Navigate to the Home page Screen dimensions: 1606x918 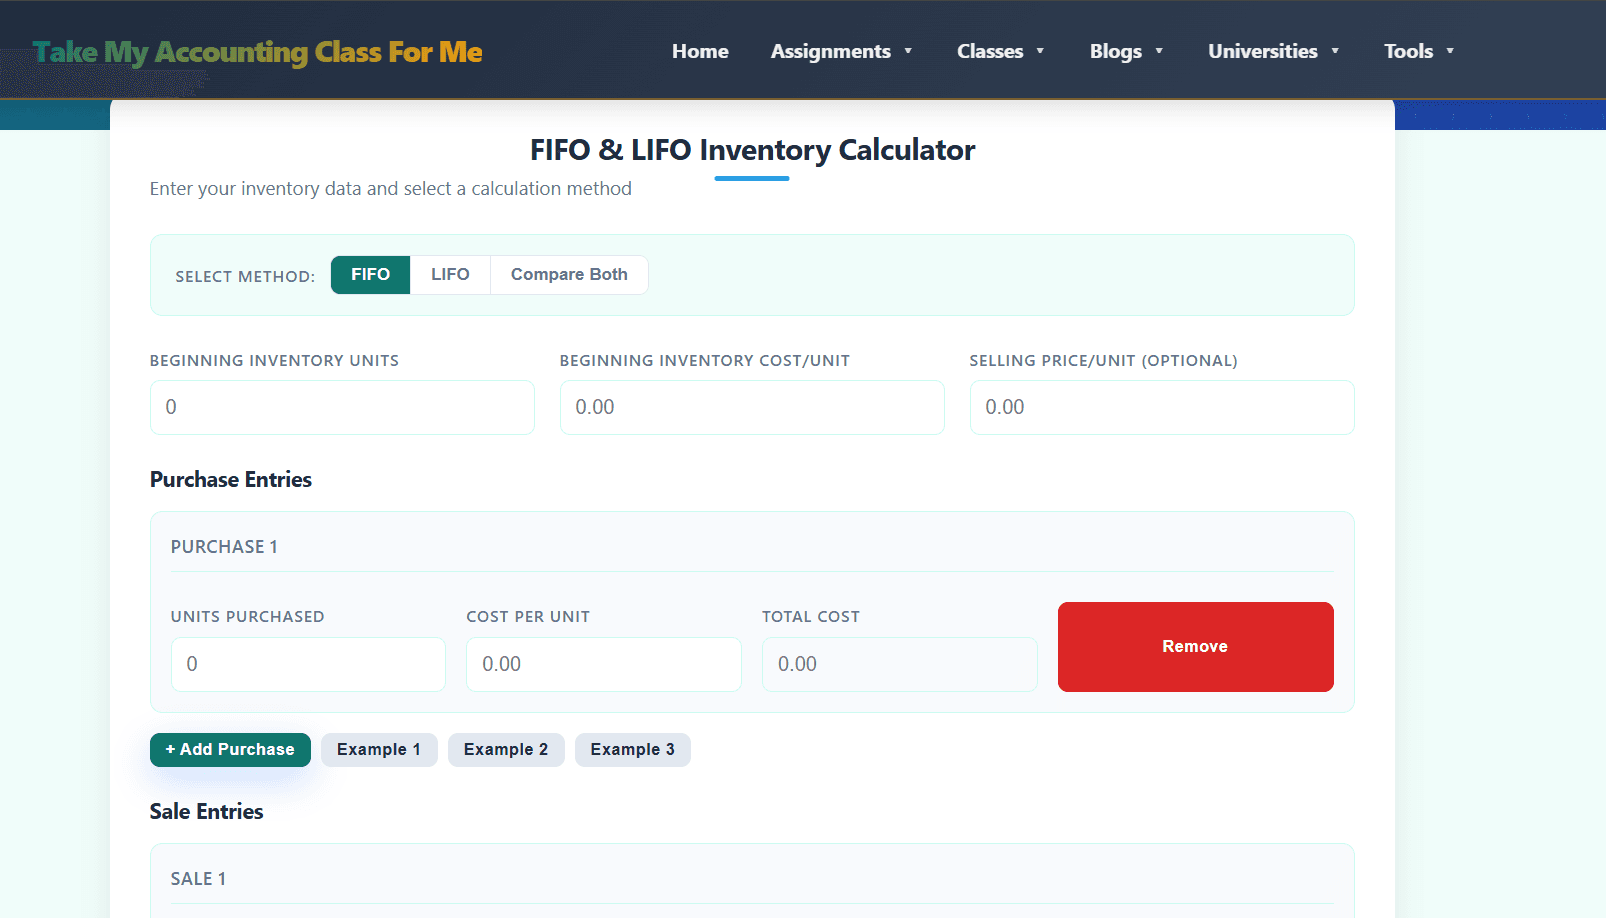[x=700, y=51]
